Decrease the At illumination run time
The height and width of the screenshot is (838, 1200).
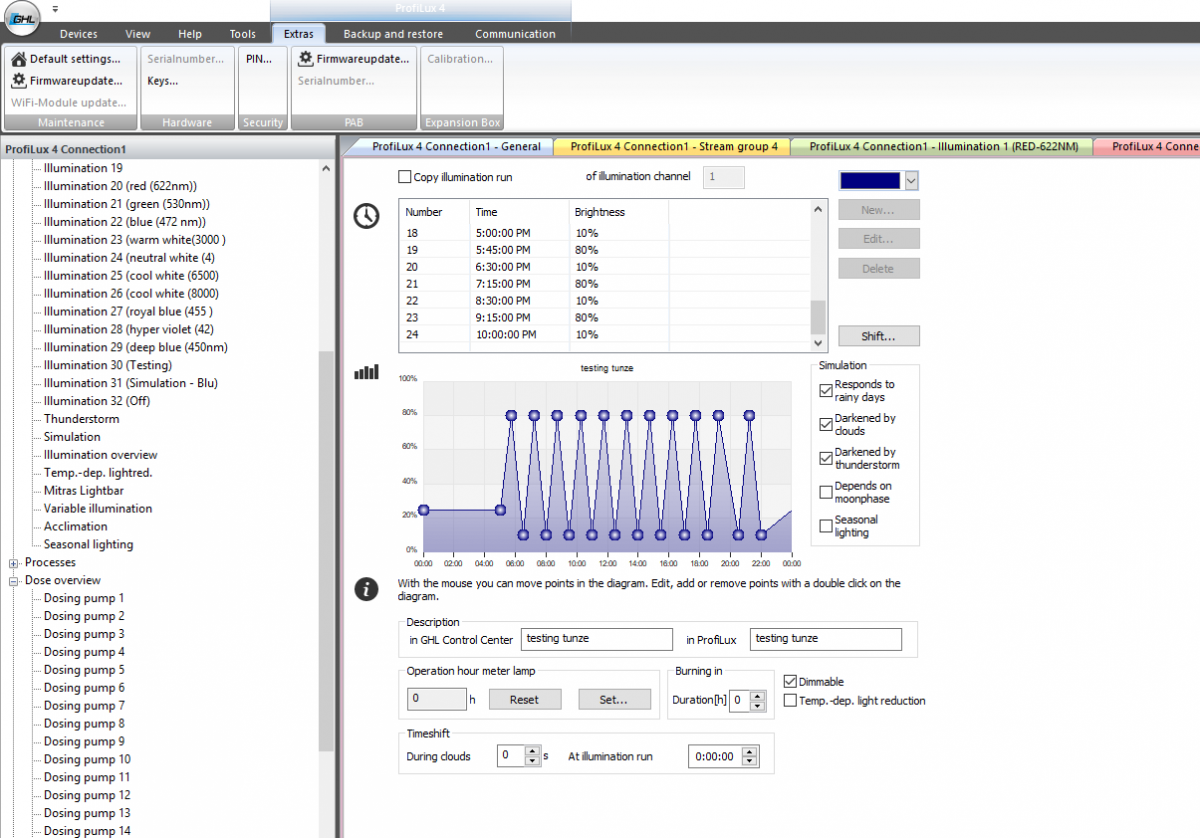point(749,761)
